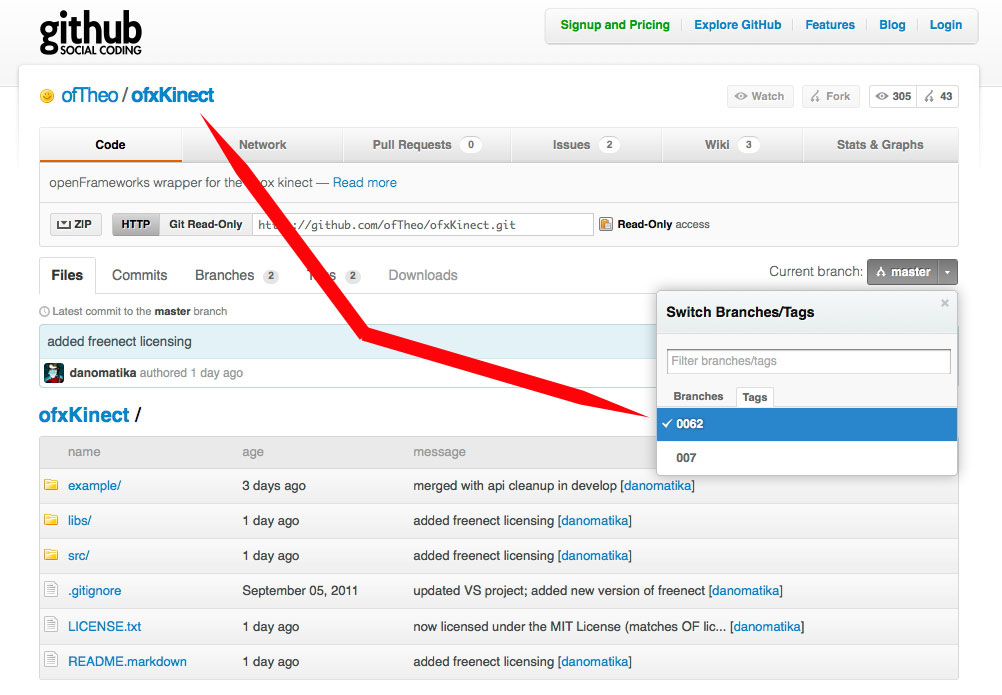Open the example/ folder icon
Viewport: 1002px width, 695px height.
point(51,485)
